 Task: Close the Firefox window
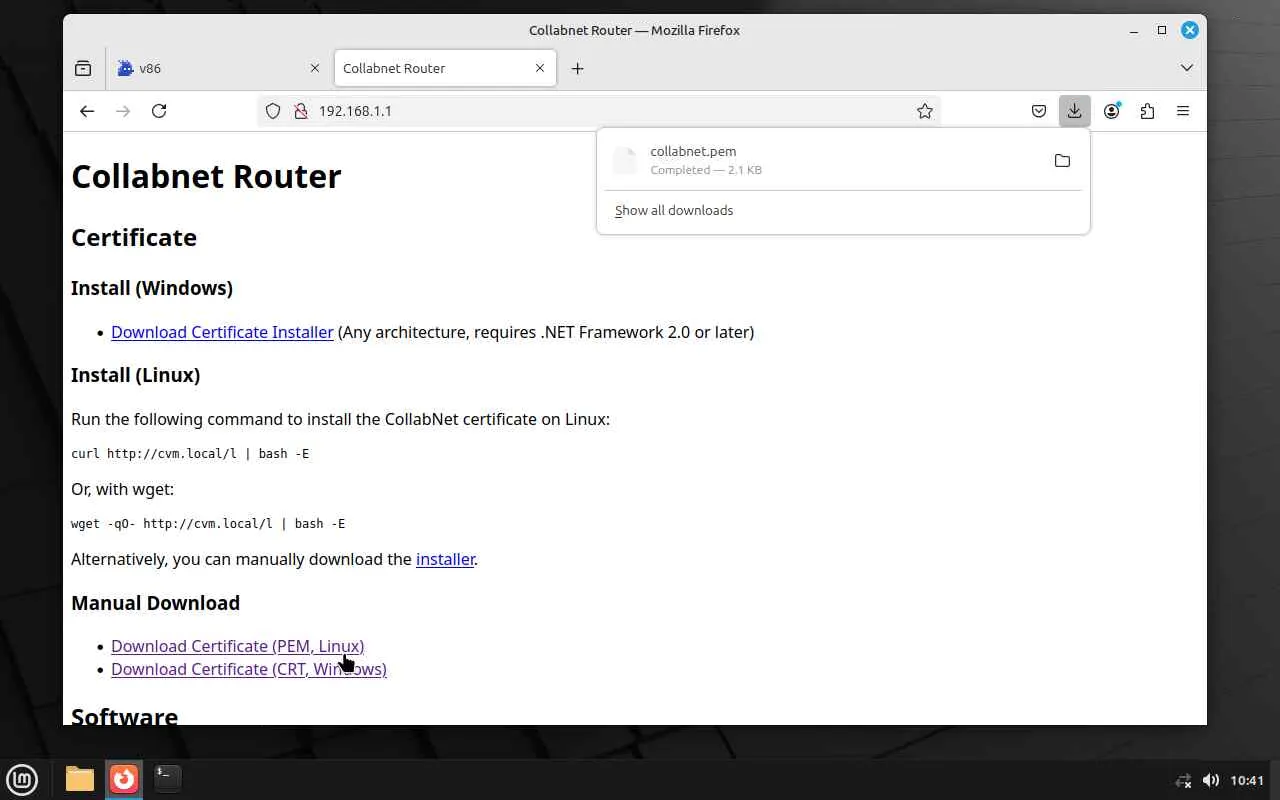[1190, 30]
